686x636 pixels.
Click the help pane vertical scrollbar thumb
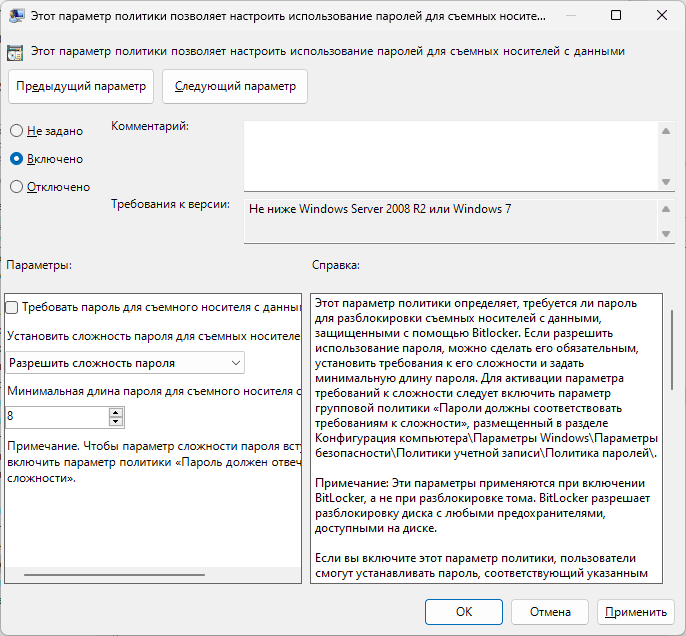pyautogui.click(x=672, y=350)
